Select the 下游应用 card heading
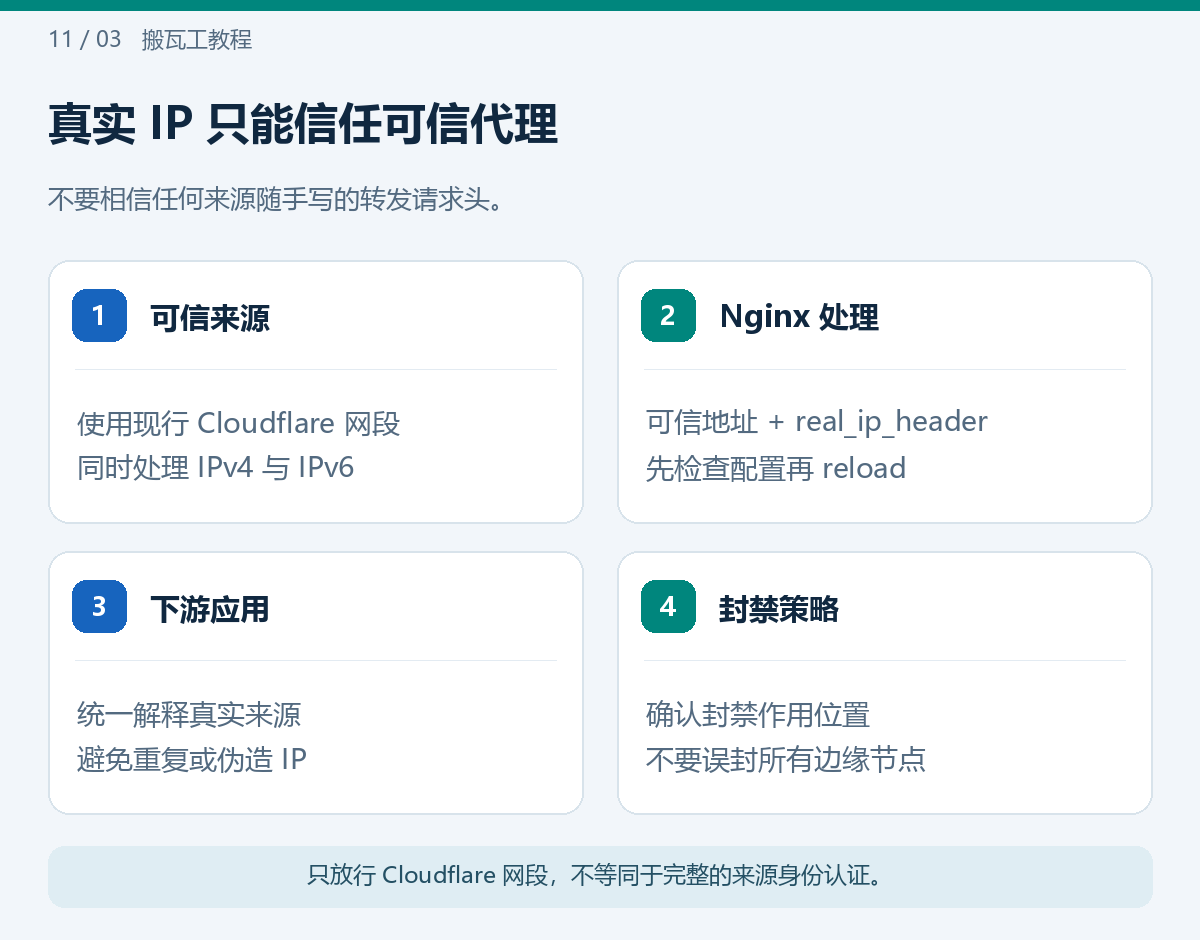 [x=210, y=608]
